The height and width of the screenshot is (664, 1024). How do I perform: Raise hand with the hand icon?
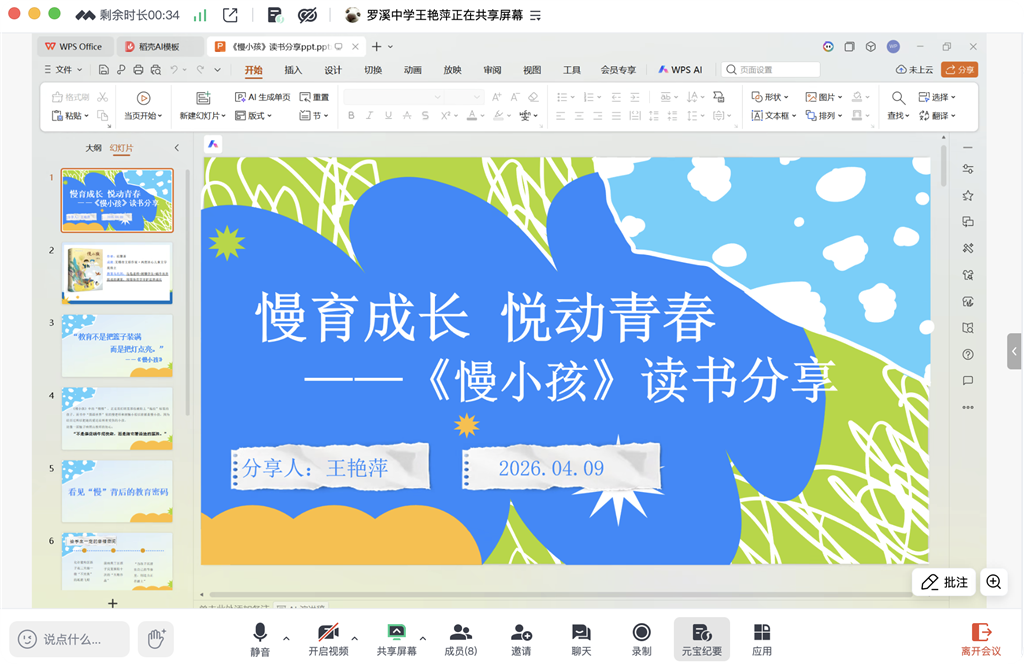tap(156, 639)
